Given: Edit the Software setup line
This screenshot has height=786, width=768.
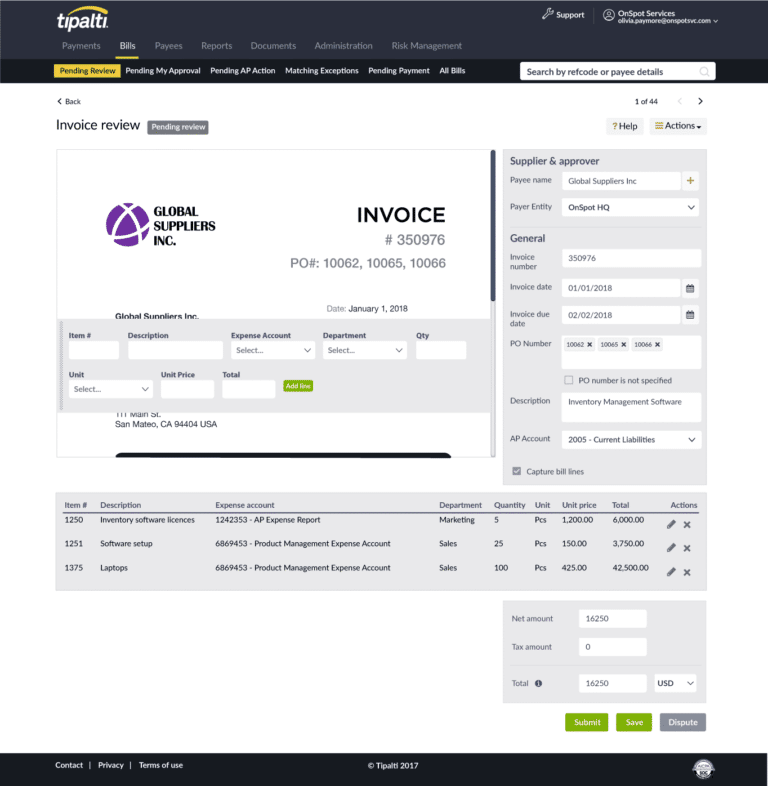Looking at the screenshot, I should click(671, 548).
